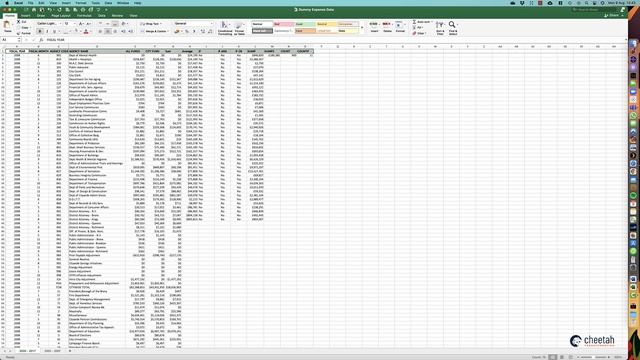640x360 pixels.
Task: Open the Format menu in menu bar
Action: 80,3
